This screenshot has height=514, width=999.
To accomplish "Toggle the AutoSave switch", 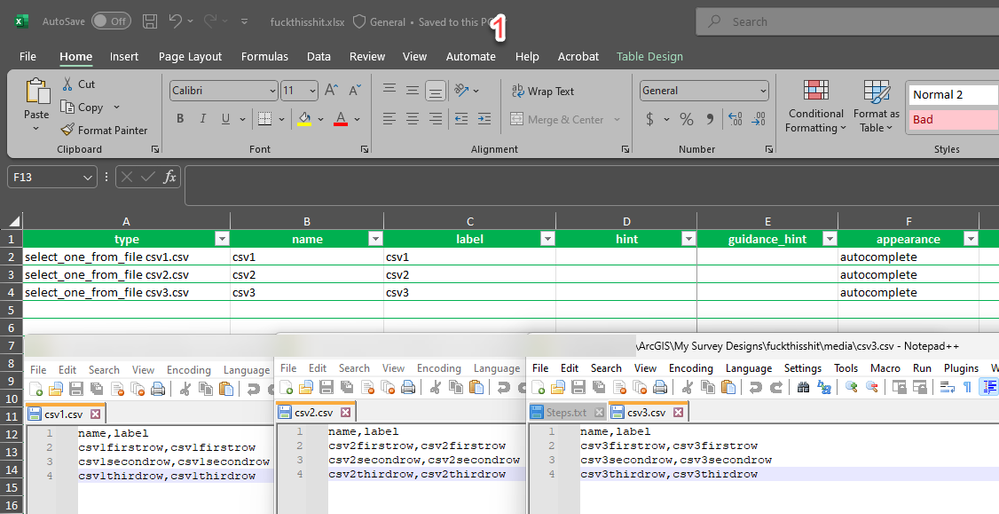I will (x=111, y=21).
